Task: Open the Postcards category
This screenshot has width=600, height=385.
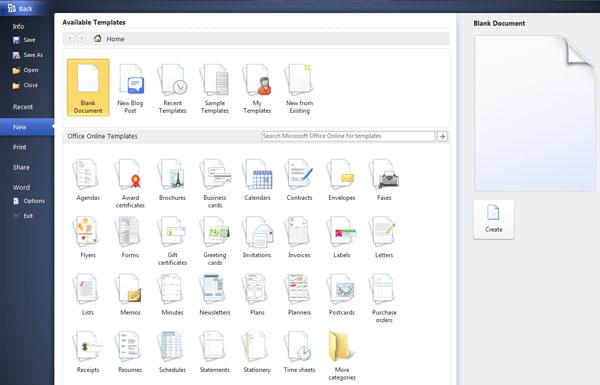Action: (x=342, y=295)
